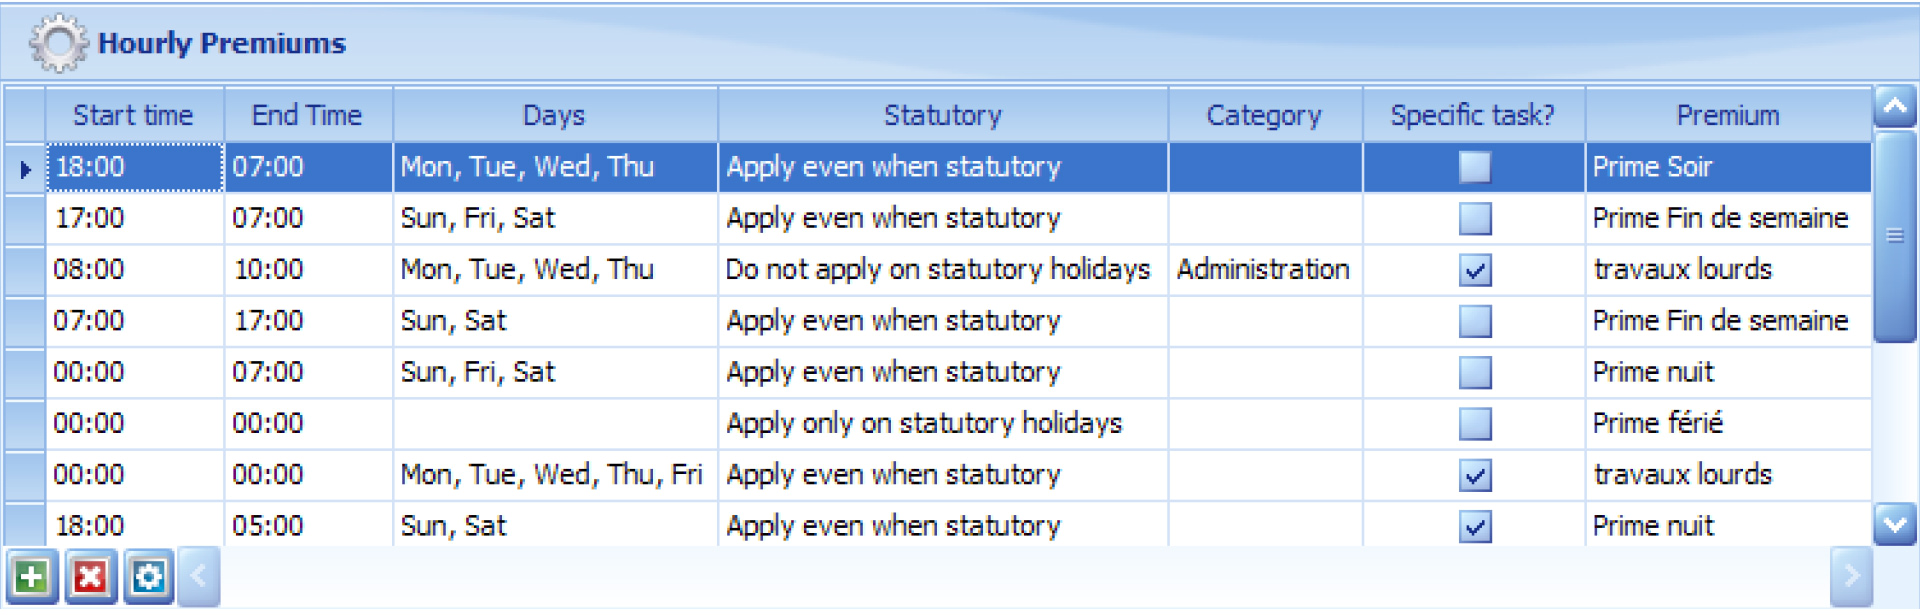This screenshot has width=1920, height=615.
Task: Click Prime Fin de semaine in the 07:00 to 17:00 row
Action: coord(1728,321)
